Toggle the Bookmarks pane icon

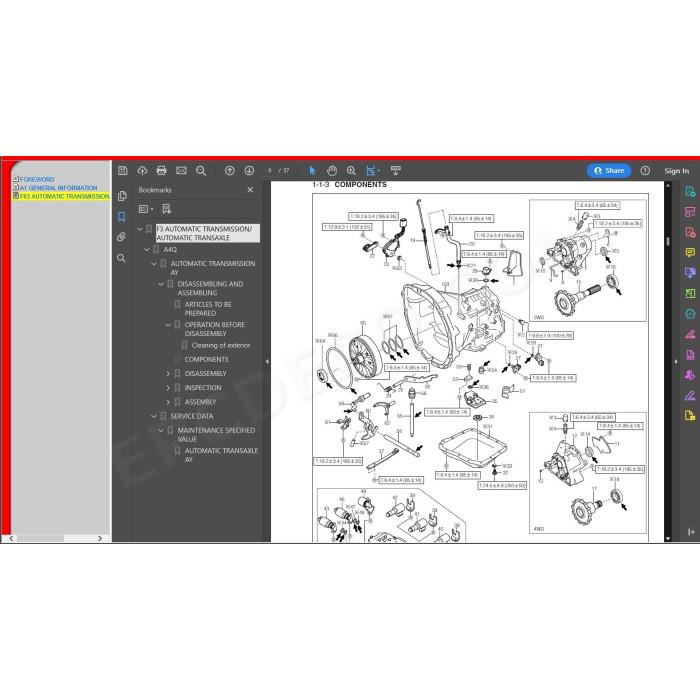(121, 217)
